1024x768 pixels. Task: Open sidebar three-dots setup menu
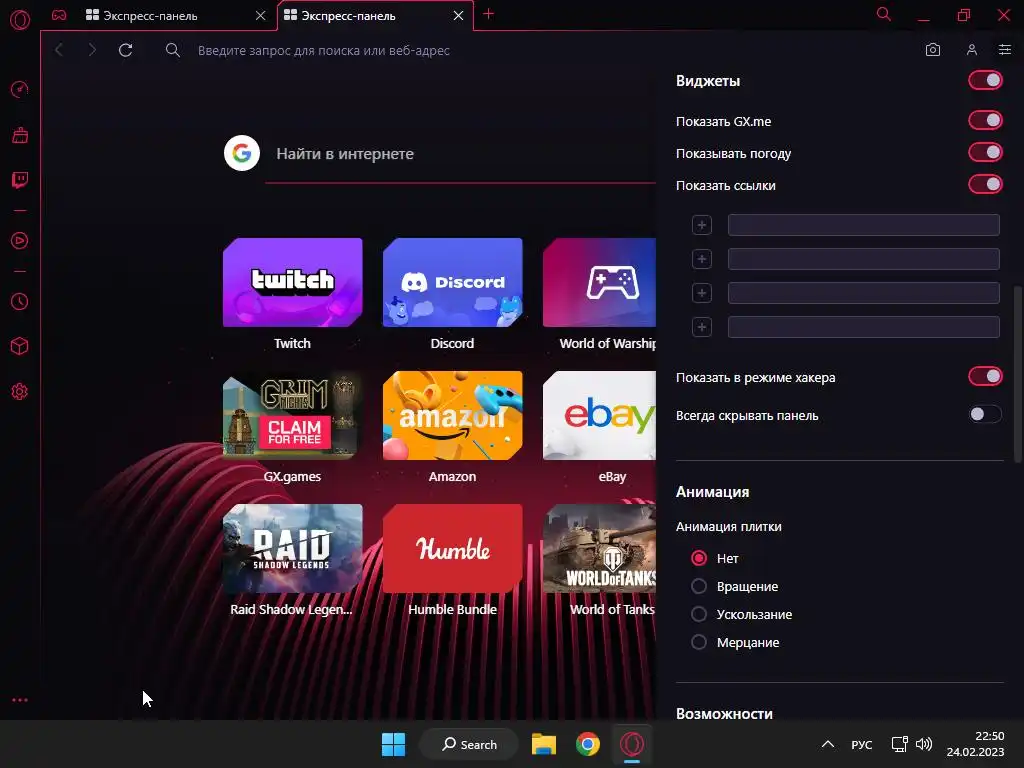20,700
